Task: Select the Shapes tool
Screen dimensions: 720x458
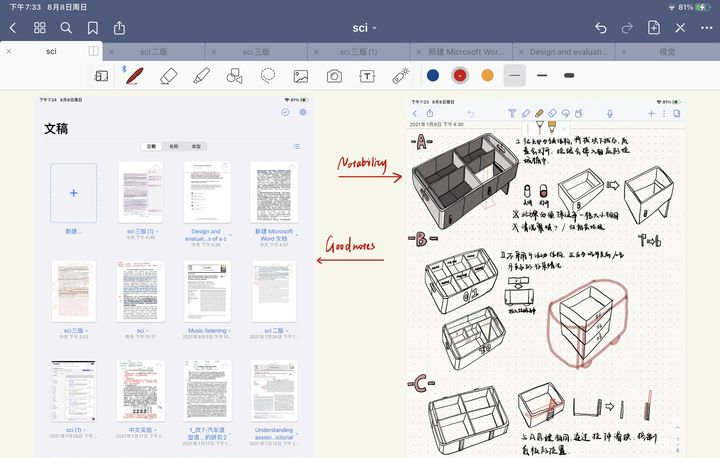Action: (235, 76)
